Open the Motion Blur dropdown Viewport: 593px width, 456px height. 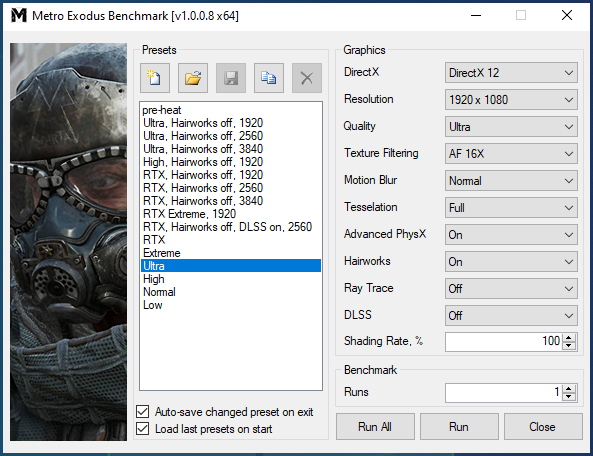(511, 181)
